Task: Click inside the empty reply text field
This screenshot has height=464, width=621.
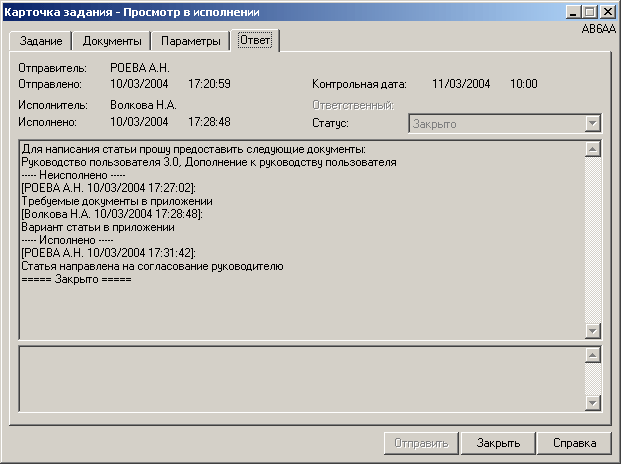Action: (x=300, y=378)
